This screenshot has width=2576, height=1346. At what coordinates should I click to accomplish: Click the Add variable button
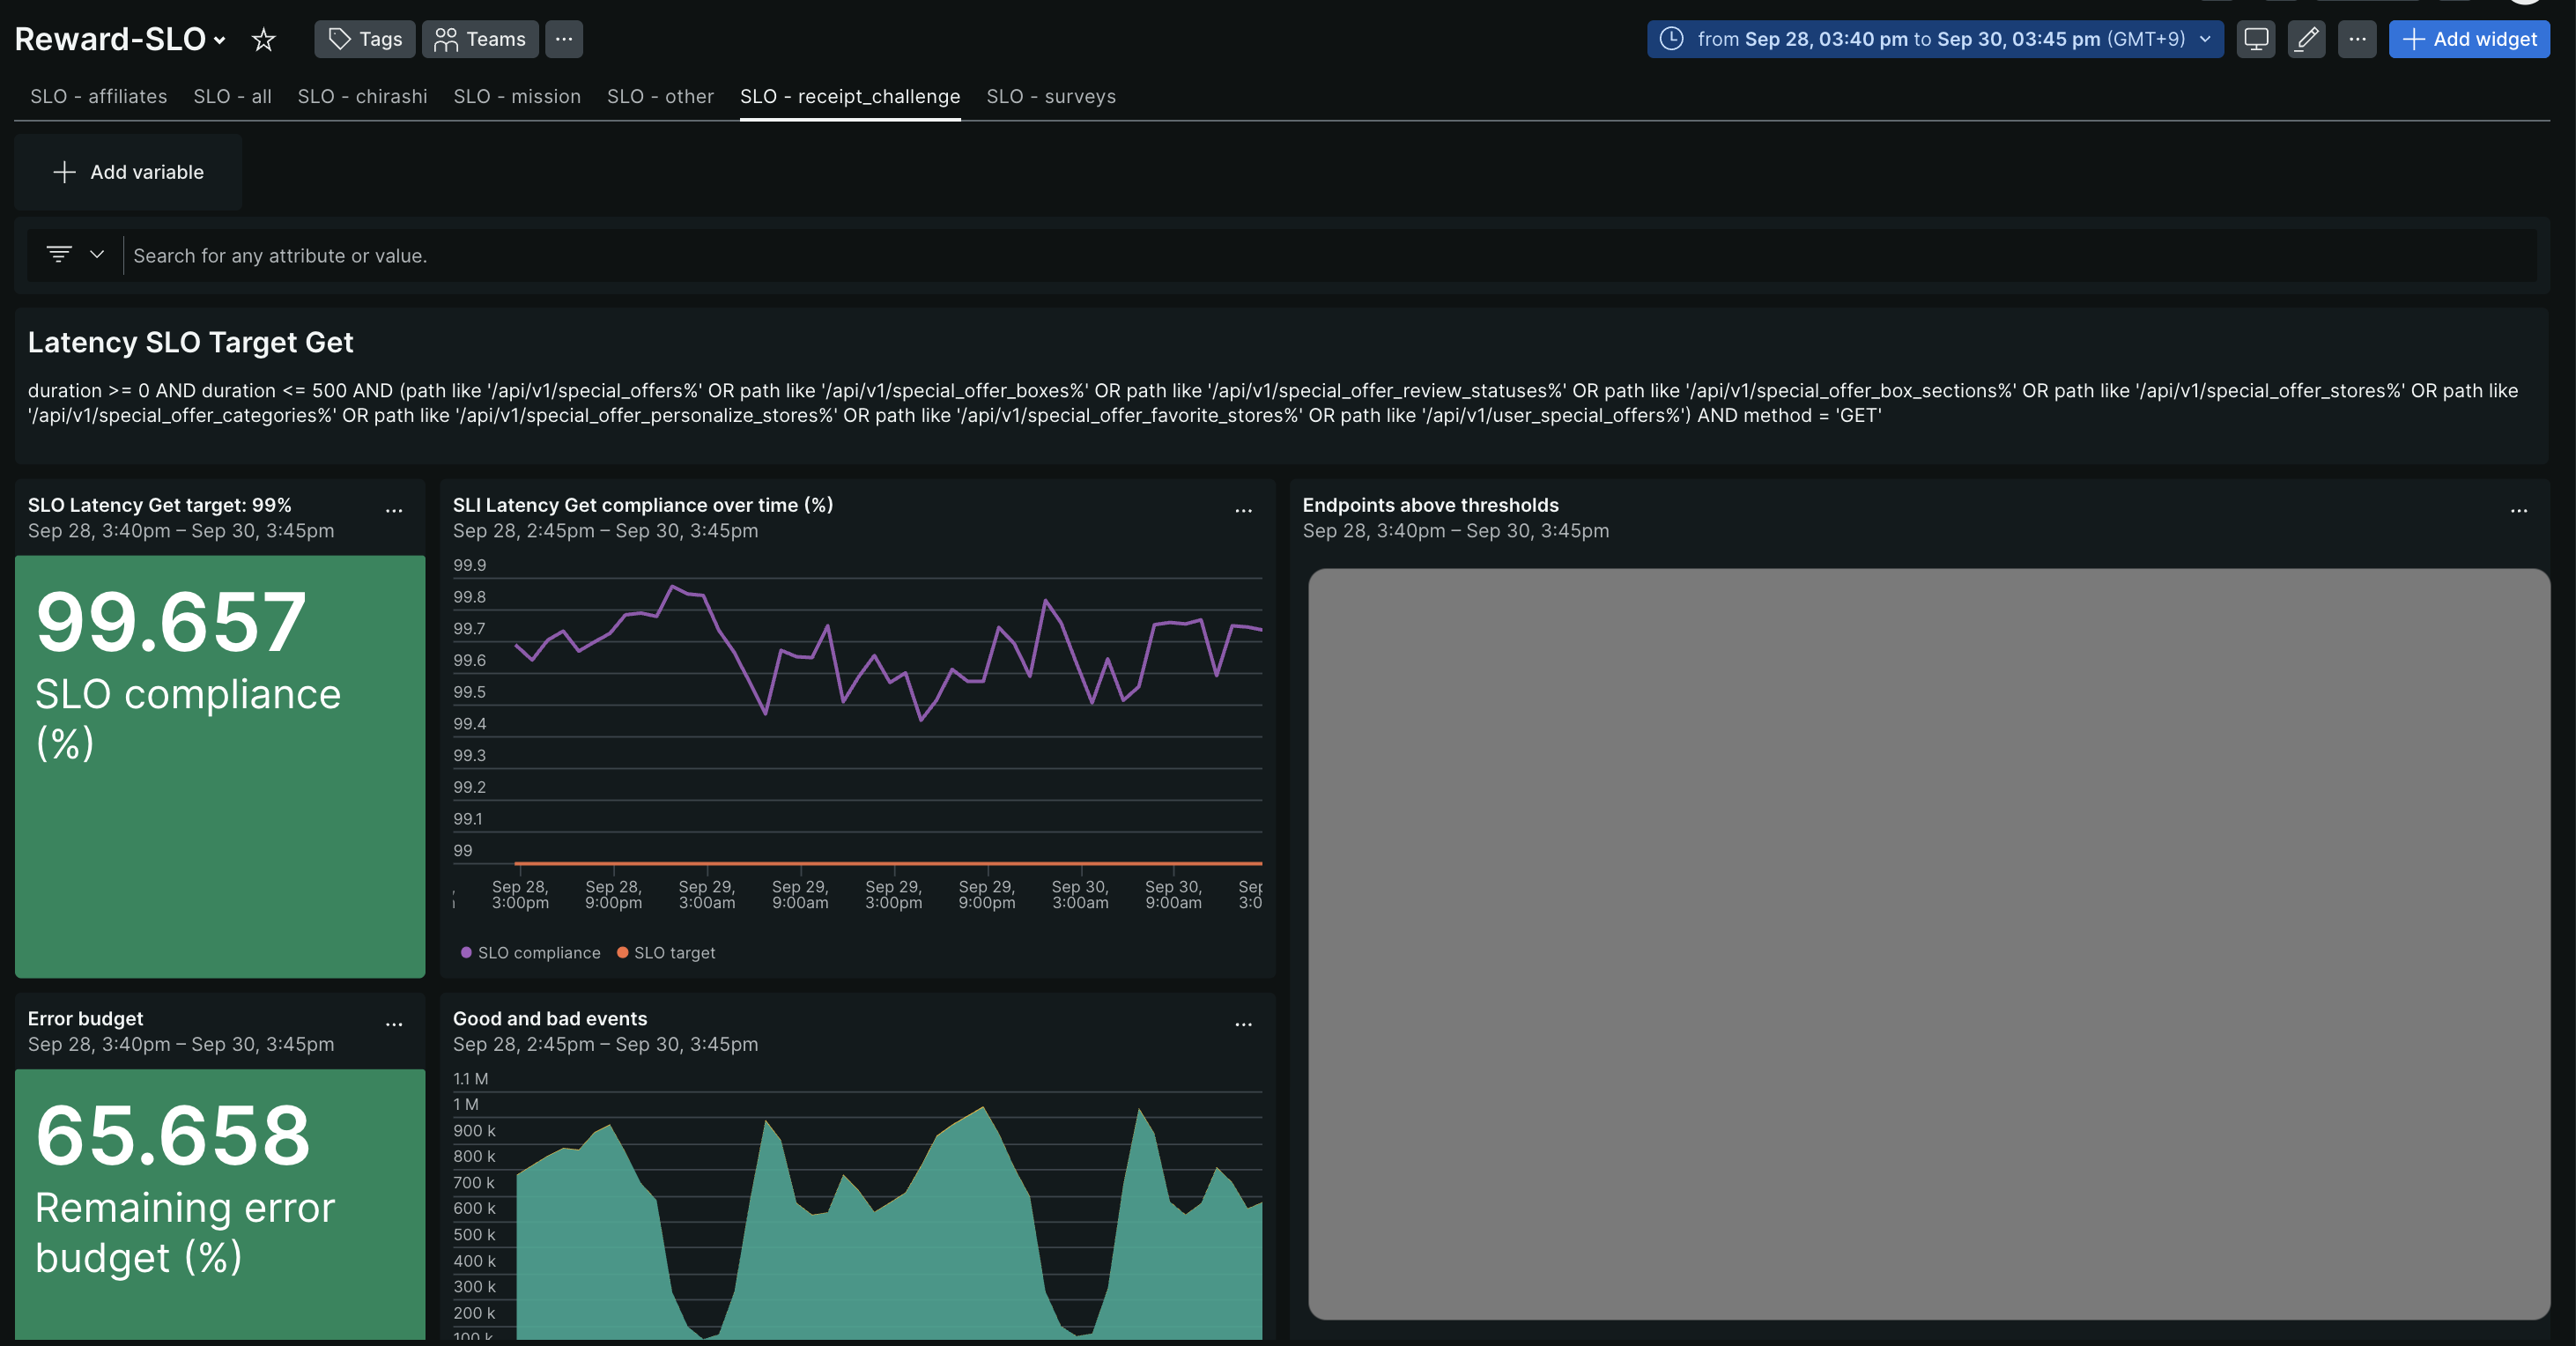(x=128, y=172)
